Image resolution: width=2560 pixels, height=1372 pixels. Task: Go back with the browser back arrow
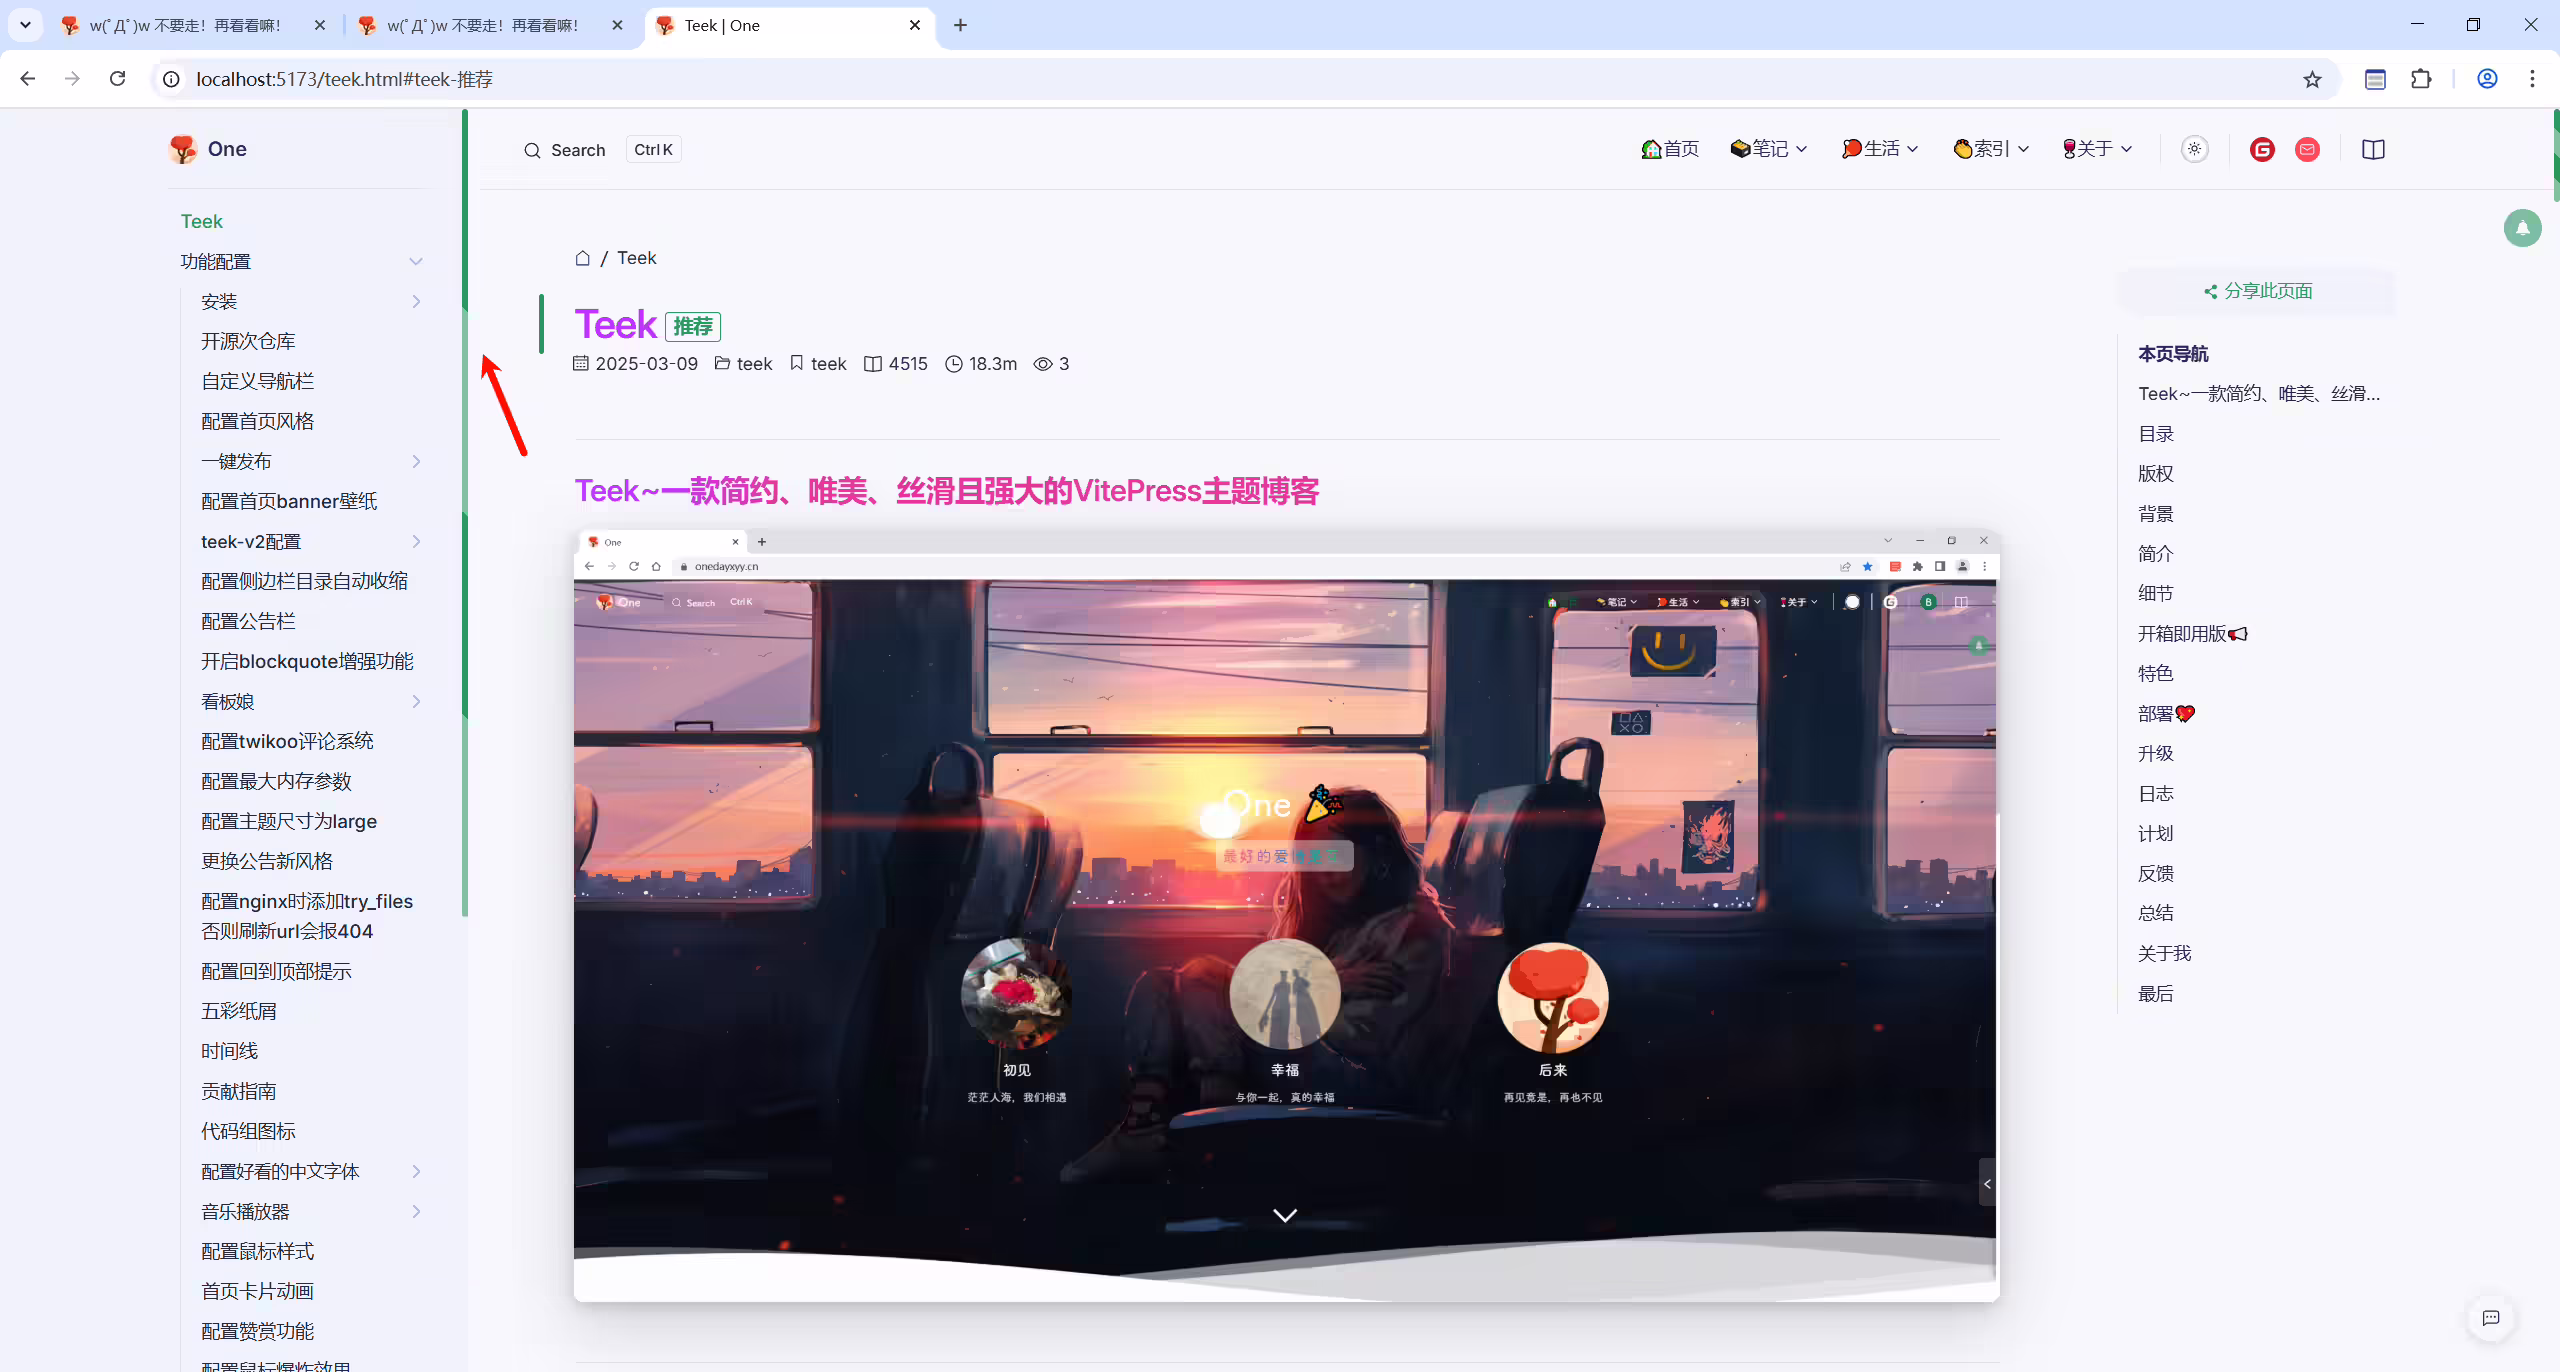pyautogui.click(x=28, y=79)
